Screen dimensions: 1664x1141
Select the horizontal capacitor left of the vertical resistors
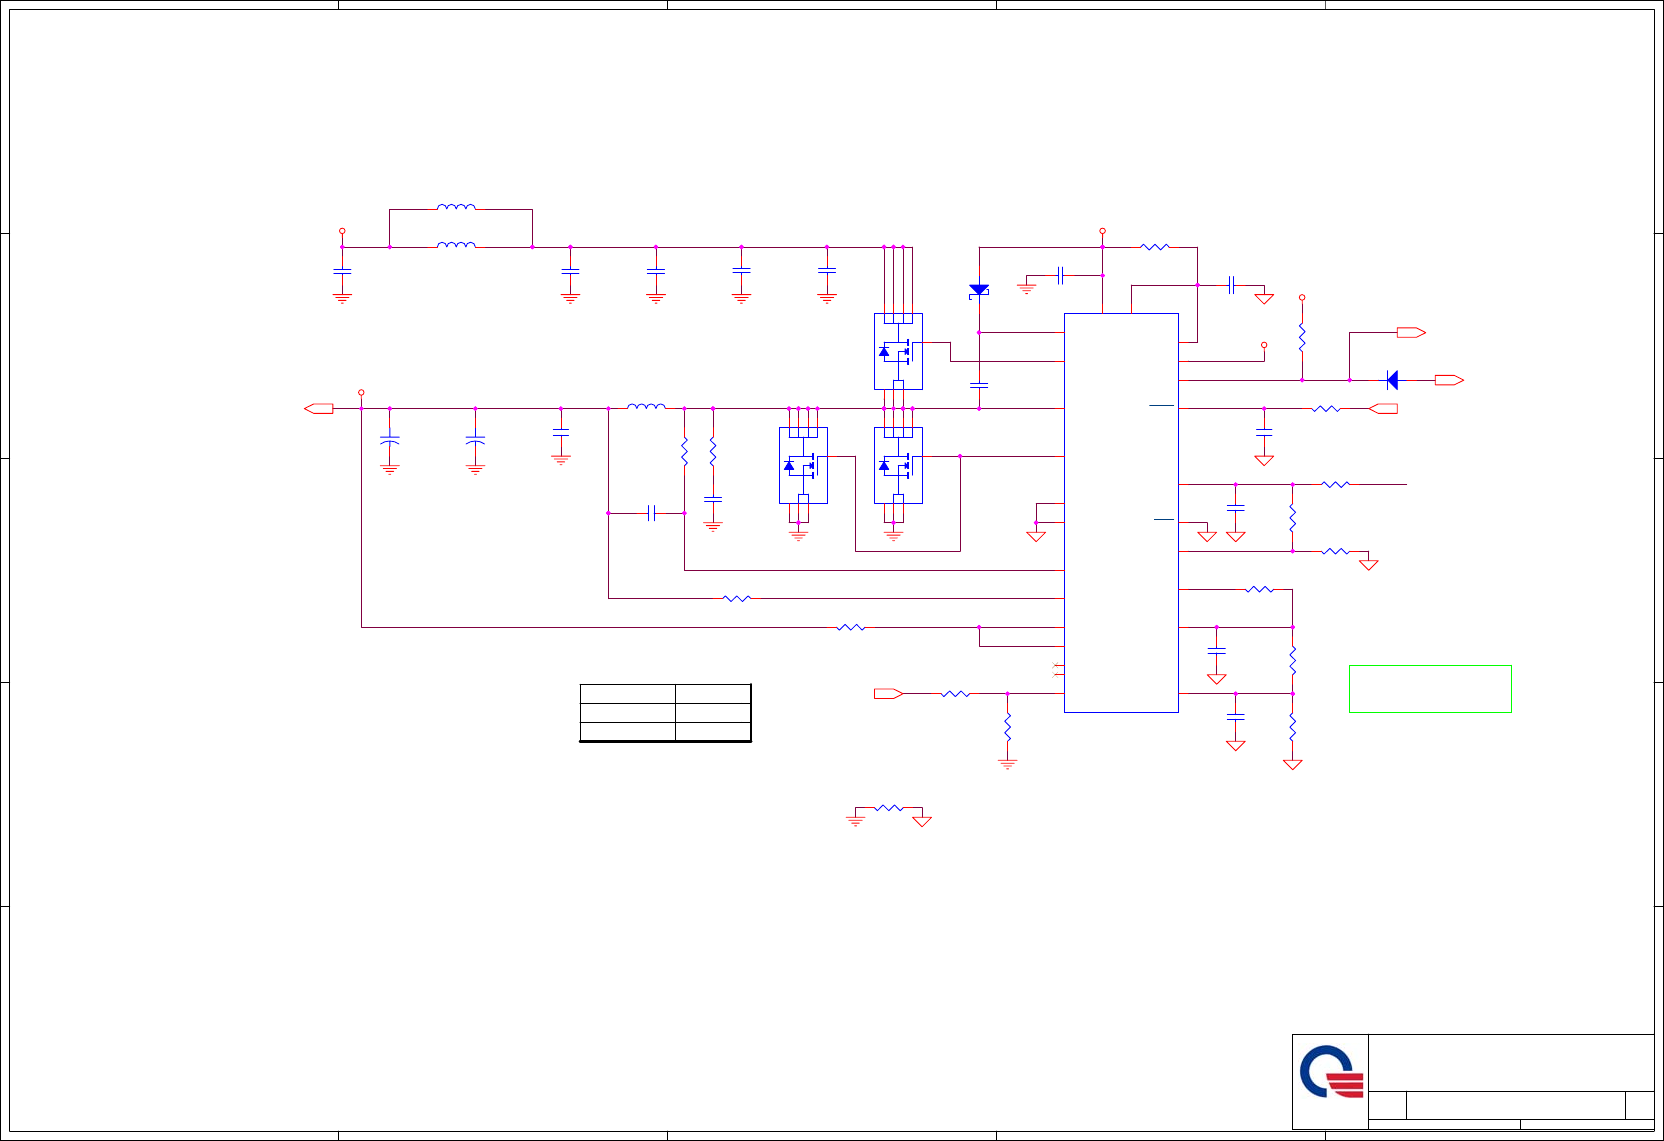651,513
